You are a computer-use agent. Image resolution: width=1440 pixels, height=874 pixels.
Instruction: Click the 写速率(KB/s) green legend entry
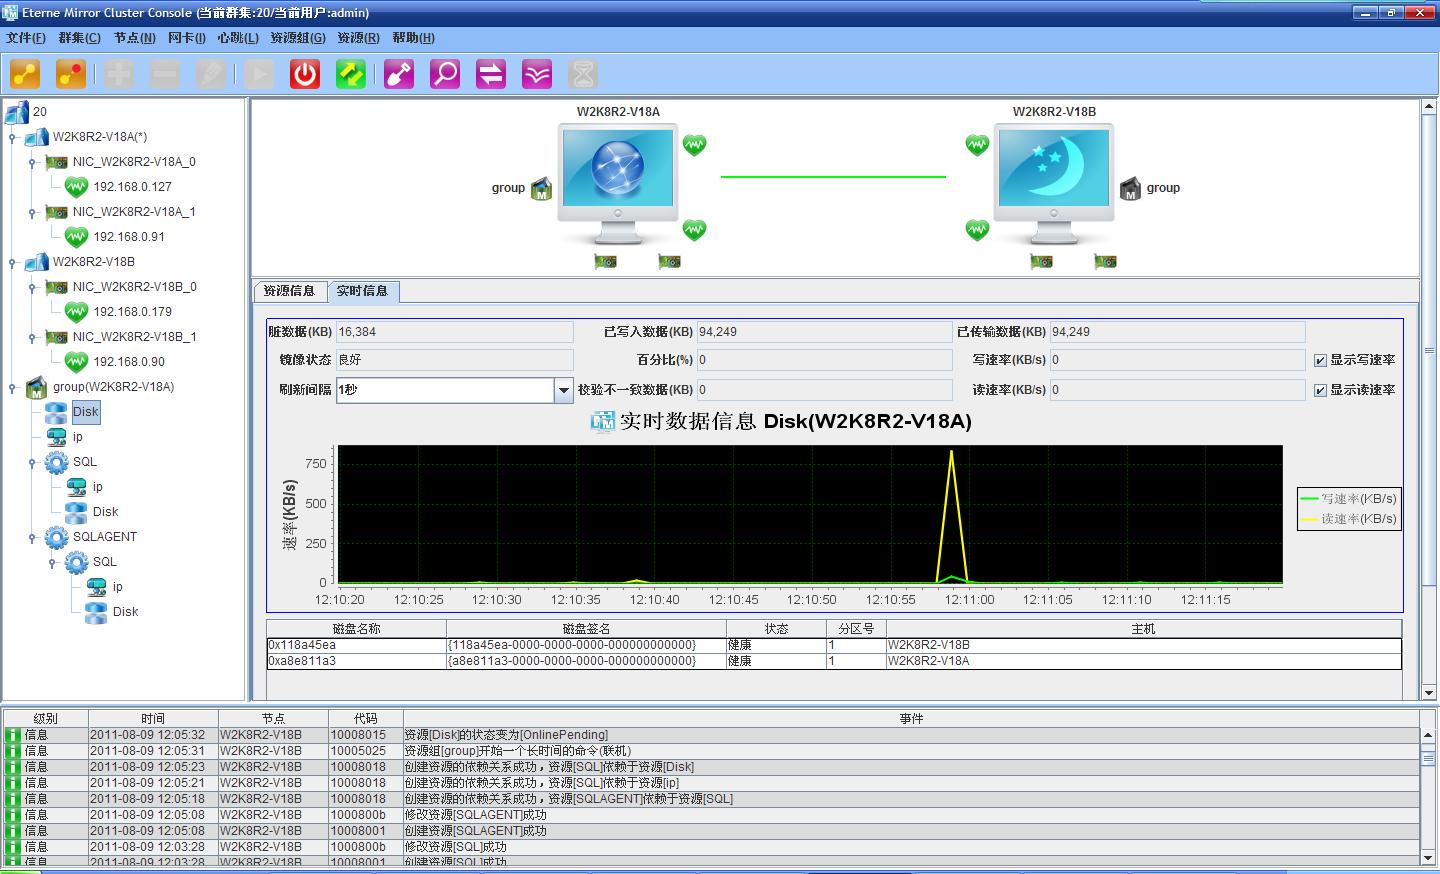tap(1347, 499)
